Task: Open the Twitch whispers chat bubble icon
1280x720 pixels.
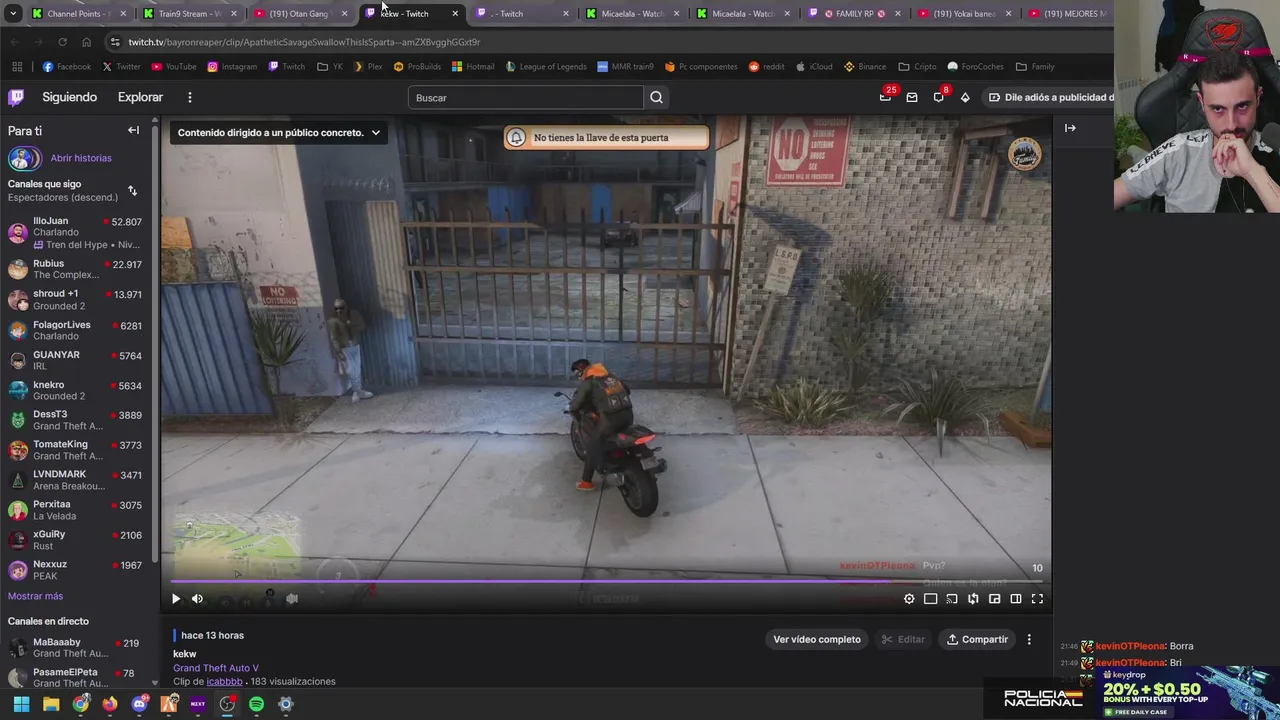Action: [938, 97]
